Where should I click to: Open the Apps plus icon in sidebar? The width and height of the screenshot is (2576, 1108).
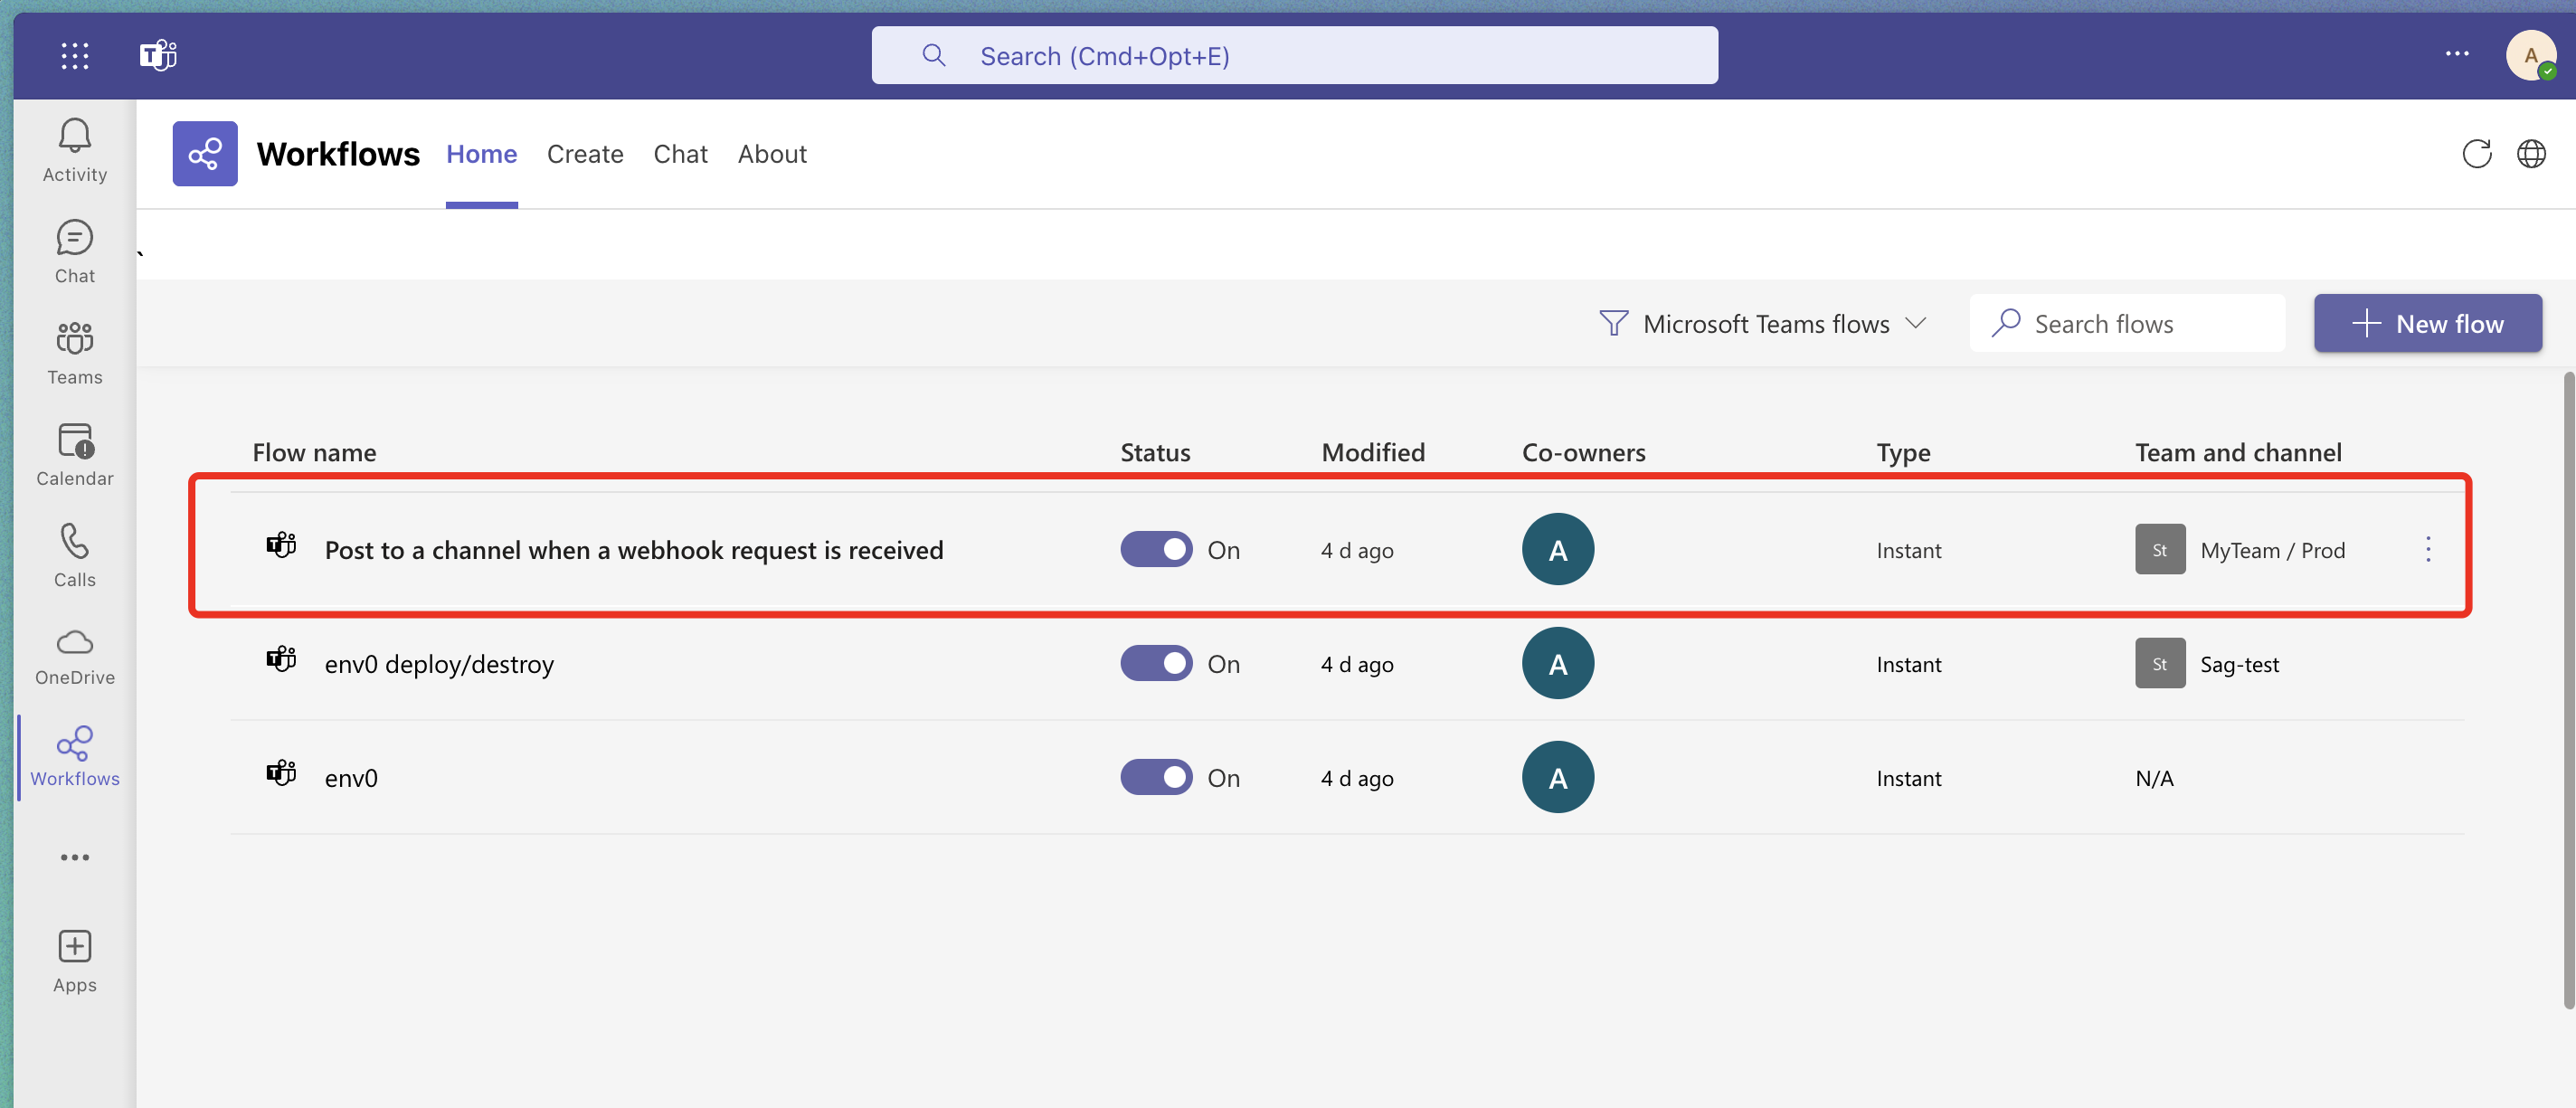[x=75, y=960]
